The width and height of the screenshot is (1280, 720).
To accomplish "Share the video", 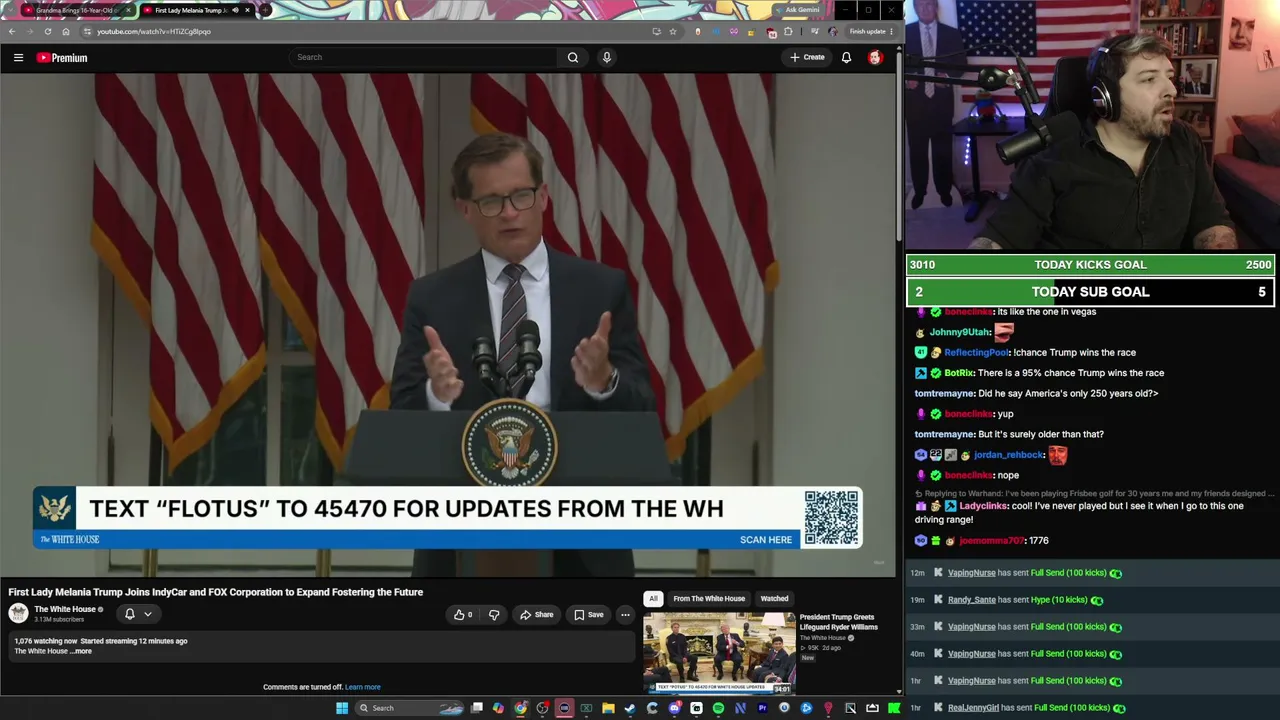I will 537,615.
